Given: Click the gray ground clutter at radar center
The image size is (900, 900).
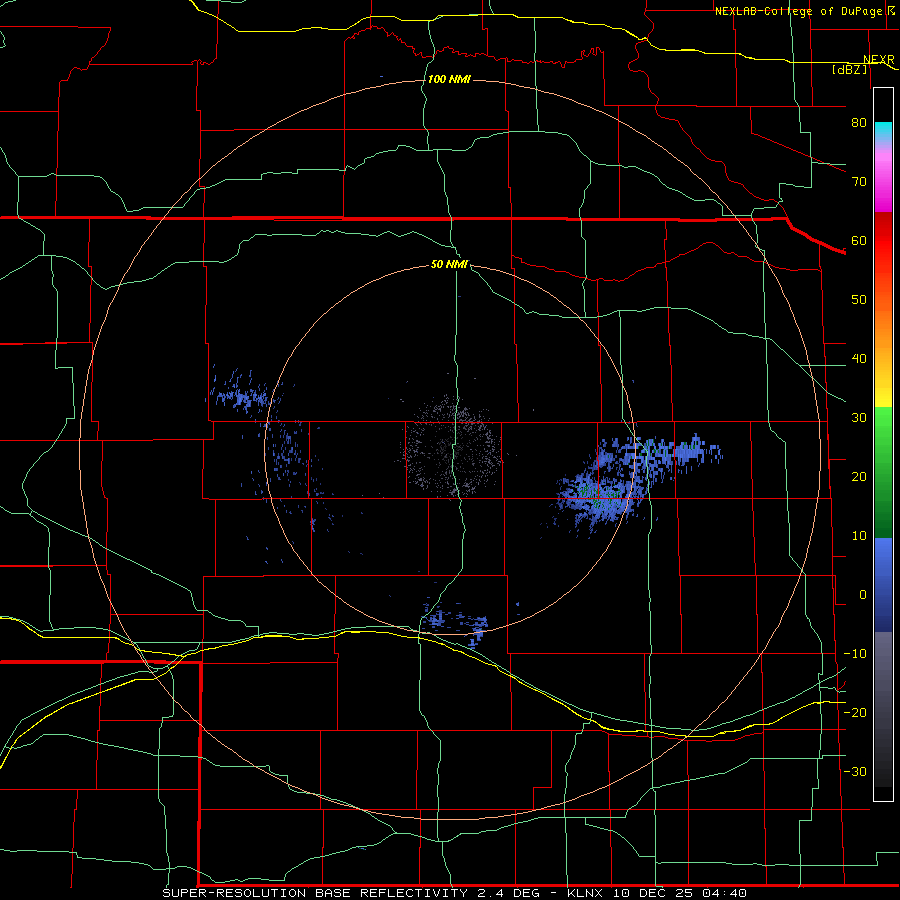Looking at the screenshot, I should [451, 446].
